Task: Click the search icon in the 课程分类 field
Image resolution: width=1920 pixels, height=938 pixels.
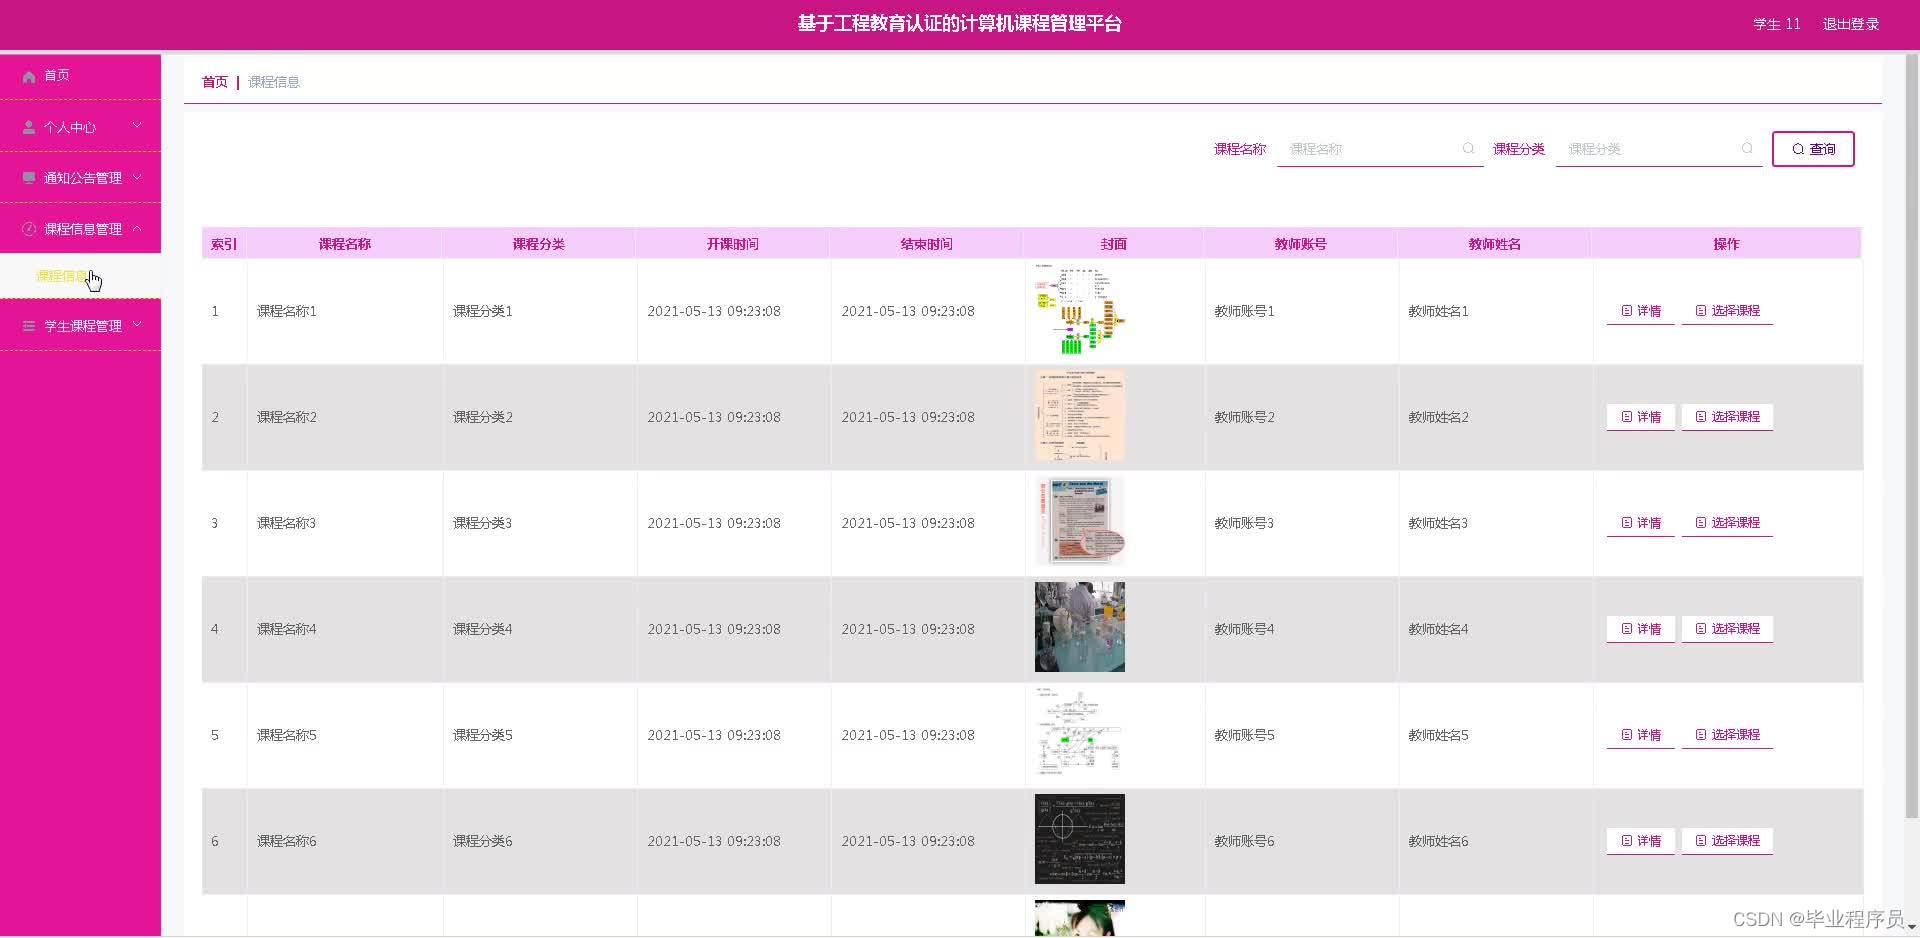Action: [x=1747, y=149]
